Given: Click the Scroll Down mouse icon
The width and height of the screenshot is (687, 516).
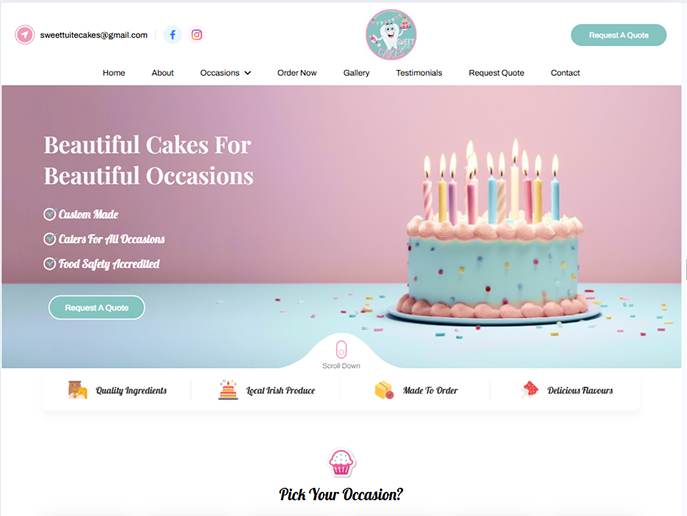Looking at the screenshot, I should coord(341,350).
